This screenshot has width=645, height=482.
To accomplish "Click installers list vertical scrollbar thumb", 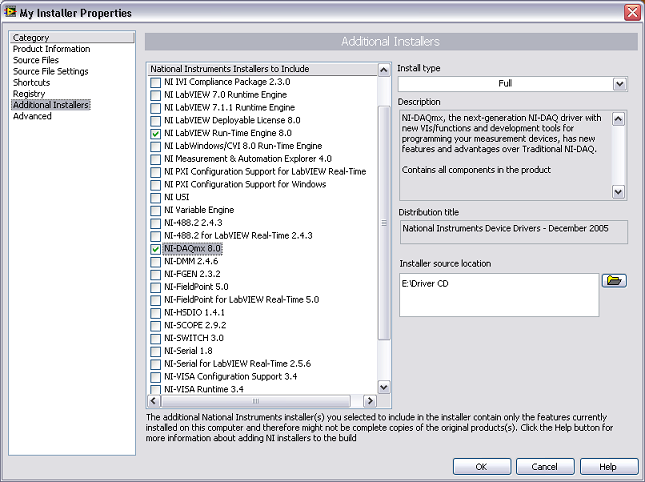I will pyautogui.click(x=384, y=223).
